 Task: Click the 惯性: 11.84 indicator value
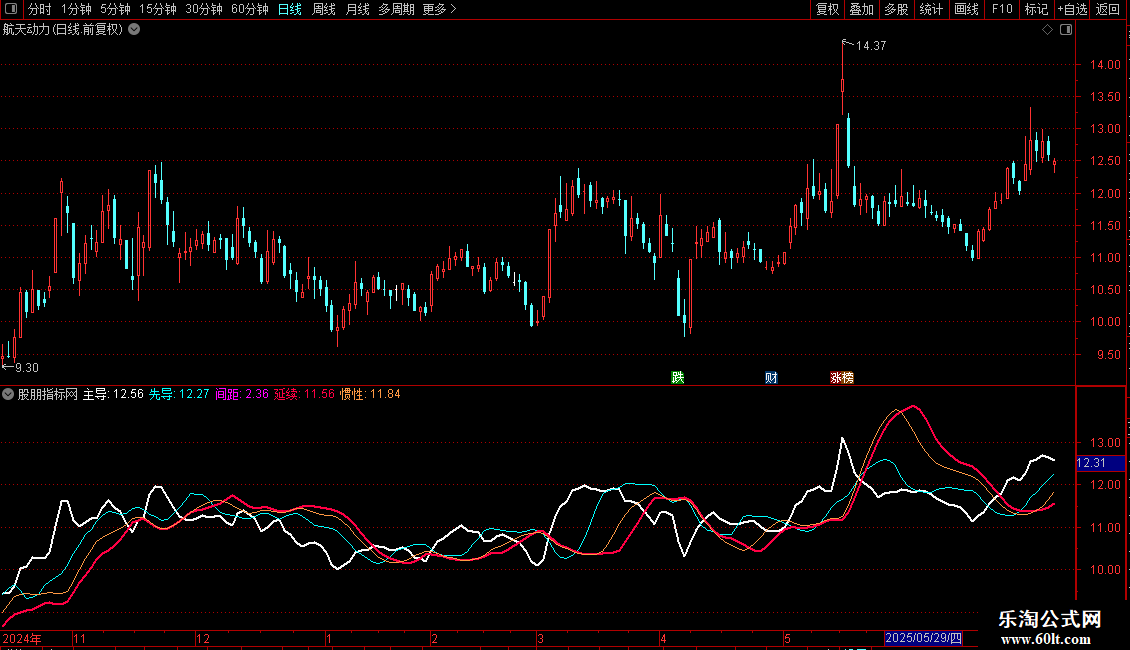(370, 394)
